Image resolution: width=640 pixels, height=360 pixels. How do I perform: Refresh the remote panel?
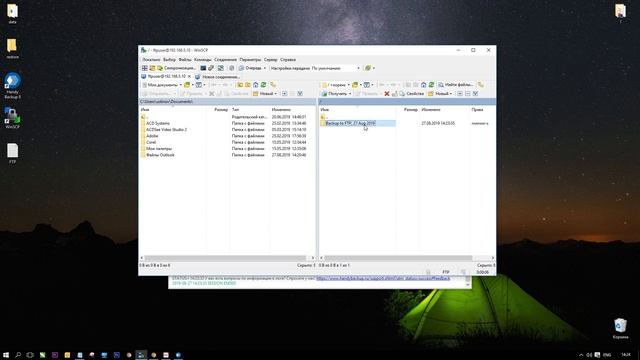pos(431,85)
